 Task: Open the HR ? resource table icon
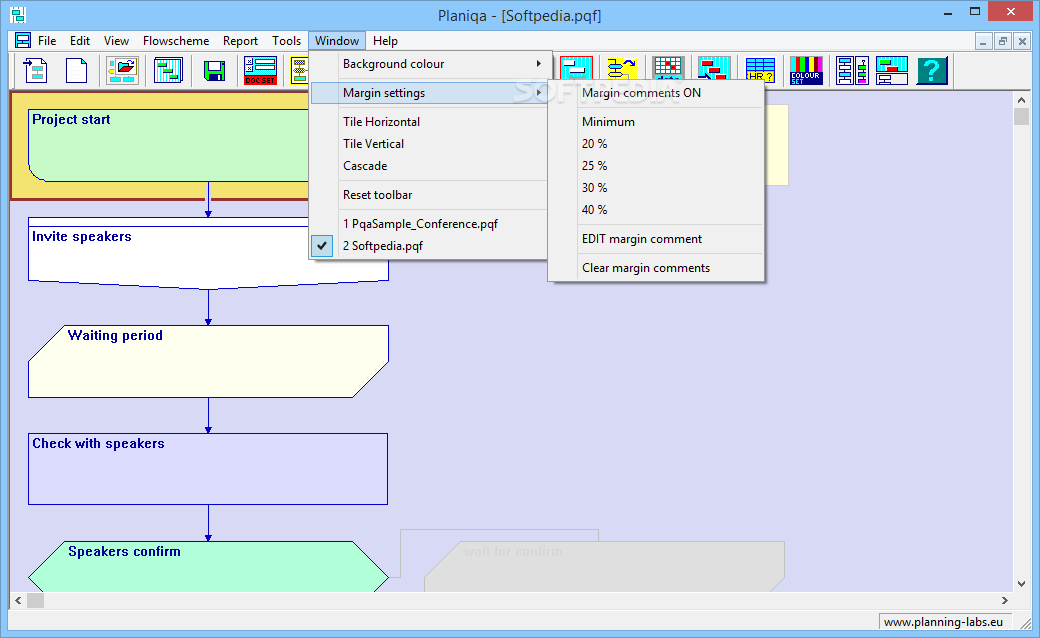[760, 70]
